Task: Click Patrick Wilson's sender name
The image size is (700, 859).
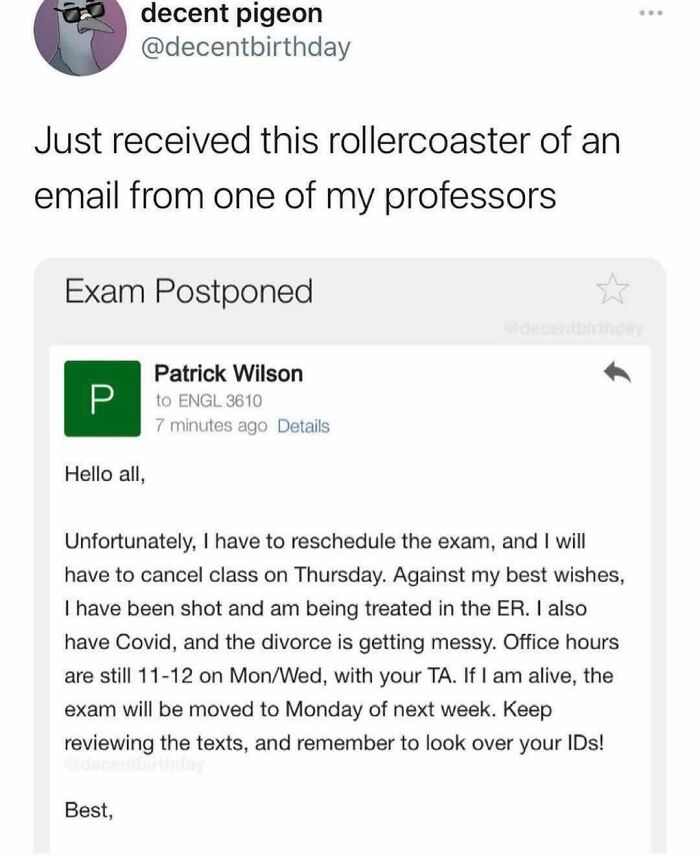Action: pos(230,374)
